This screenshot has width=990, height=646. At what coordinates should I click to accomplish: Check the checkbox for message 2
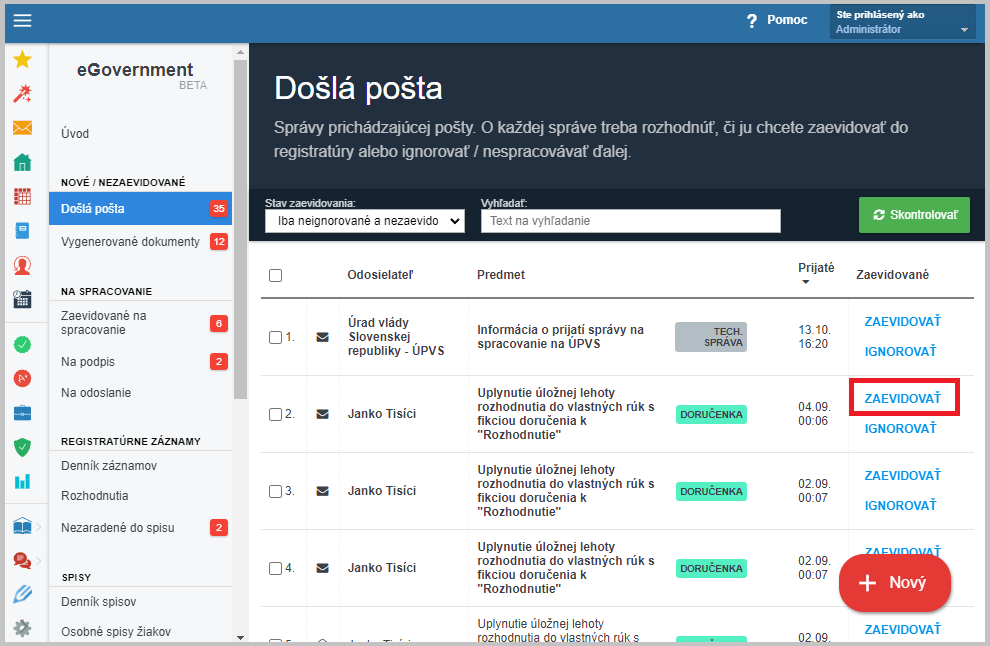pos(275,414)
